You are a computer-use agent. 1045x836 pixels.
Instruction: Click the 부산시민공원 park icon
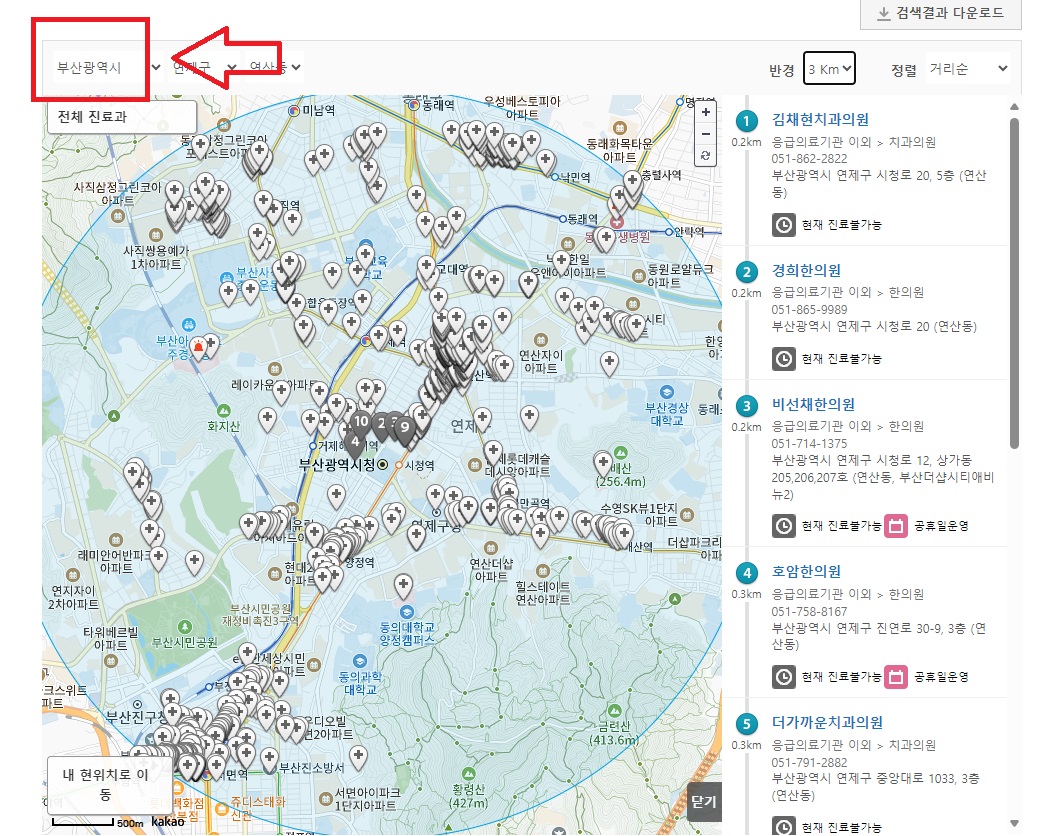185,627
